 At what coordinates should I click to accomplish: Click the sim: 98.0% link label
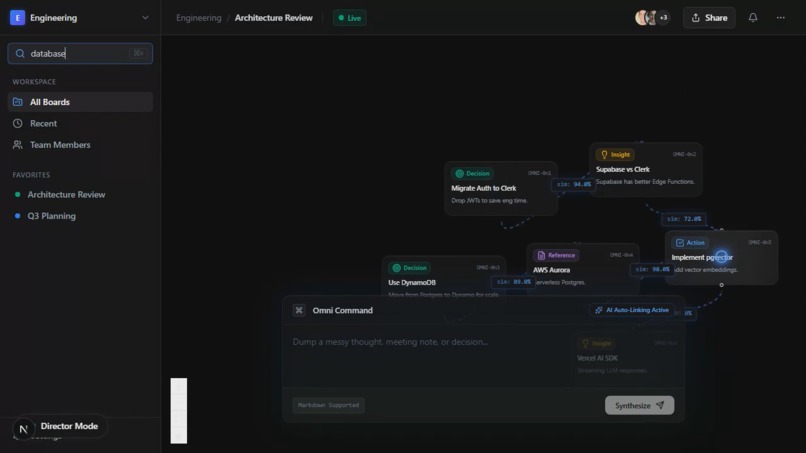pos(652,269)
